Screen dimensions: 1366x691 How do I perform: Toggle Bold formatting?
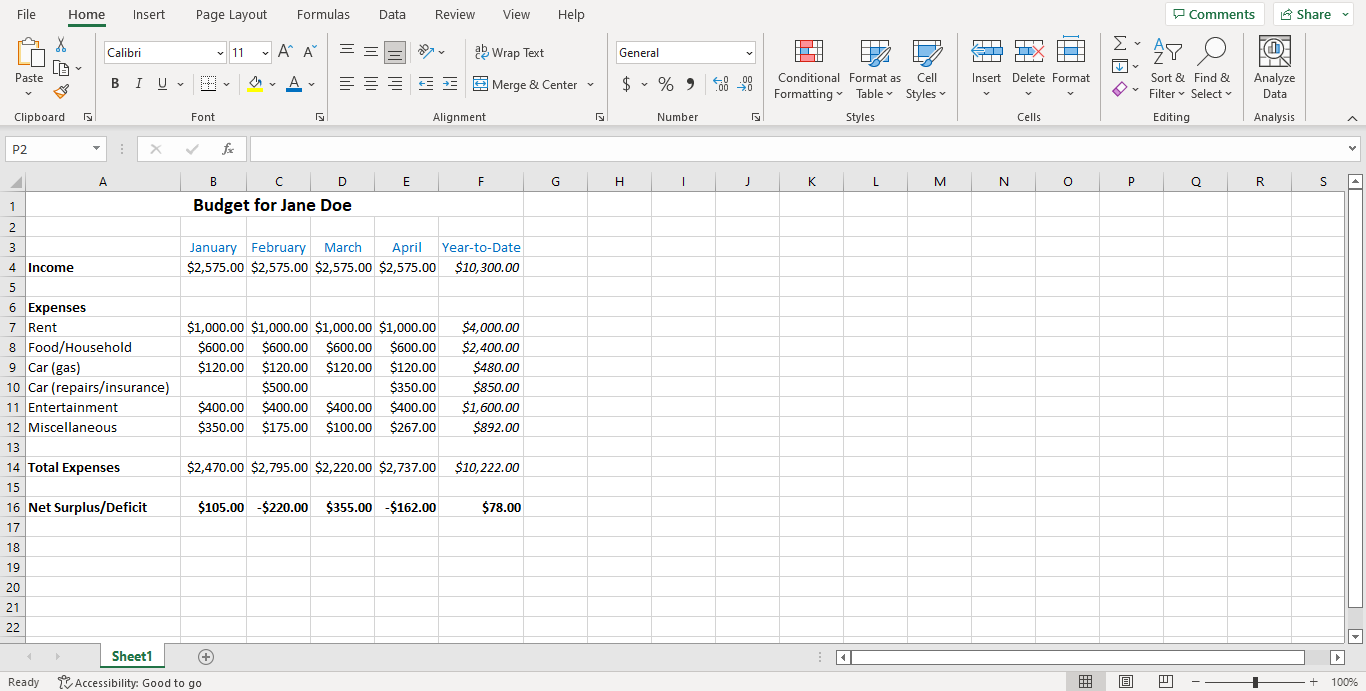115,84
